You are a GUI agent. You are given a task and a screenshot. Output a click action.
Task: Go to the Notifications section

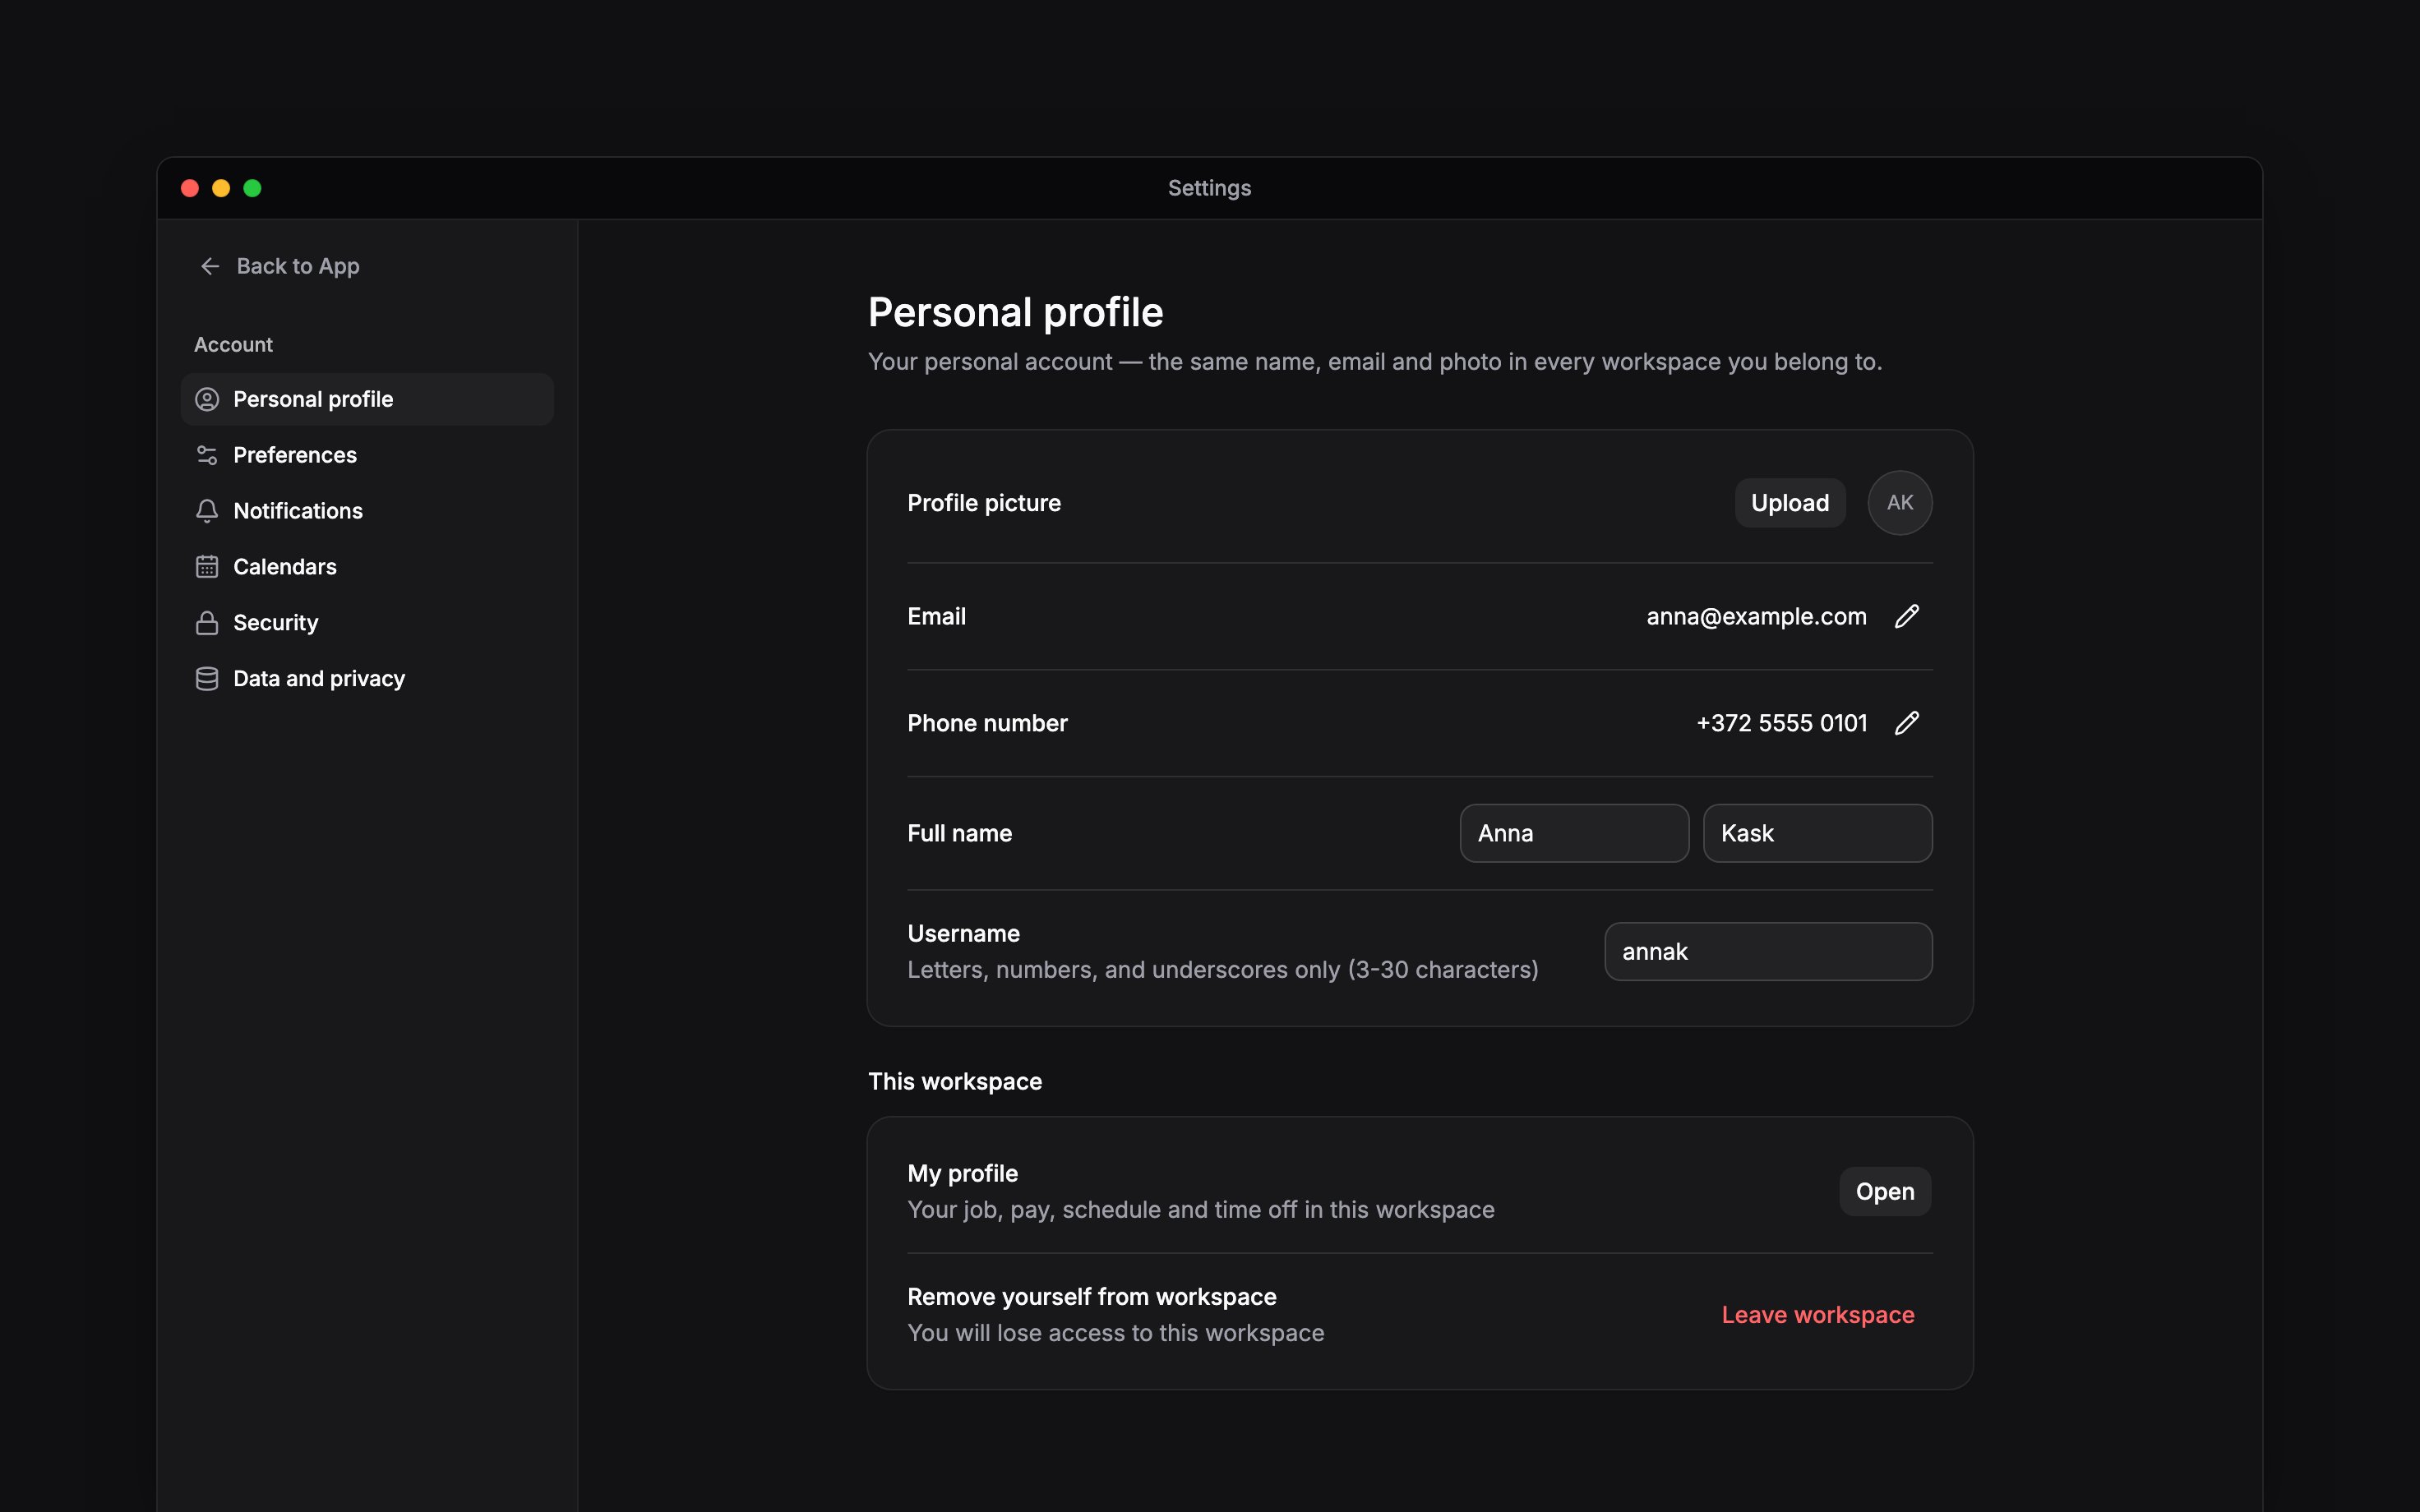367,511
